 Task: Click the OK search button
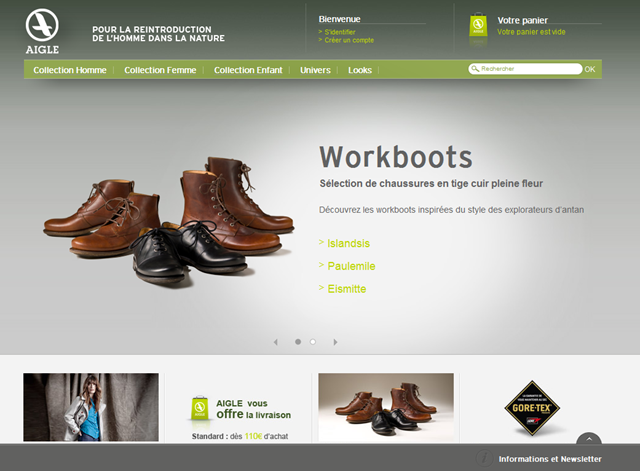coord(590,69)
